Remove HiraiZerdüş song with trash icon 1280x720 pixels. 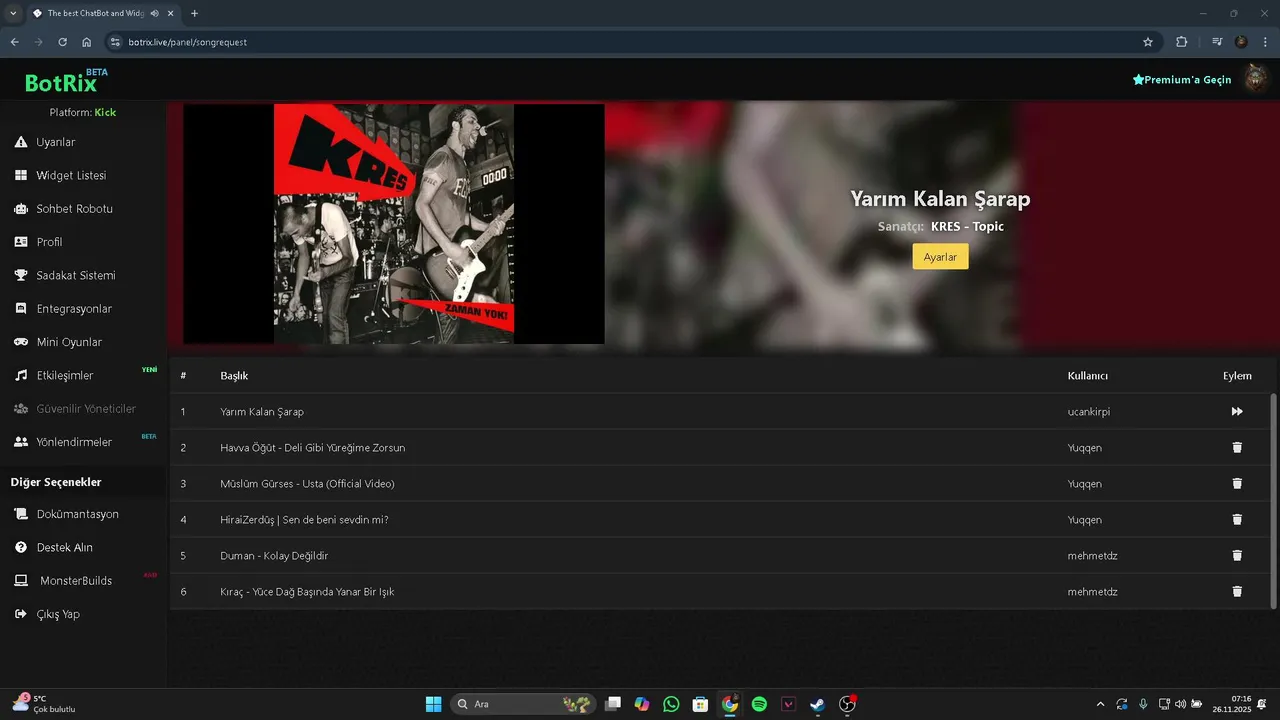[x=1237, y=520]
